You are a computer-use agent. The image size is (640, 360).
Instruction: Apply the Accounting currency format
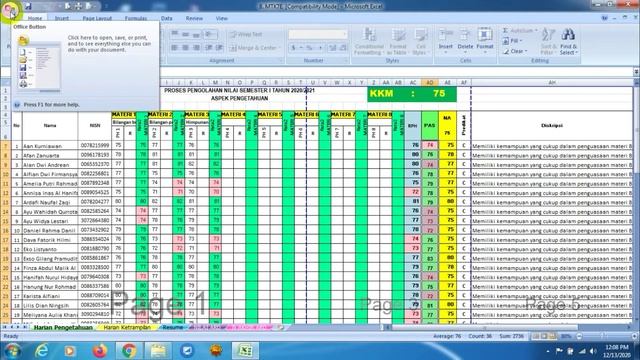[x=293, y=48]
